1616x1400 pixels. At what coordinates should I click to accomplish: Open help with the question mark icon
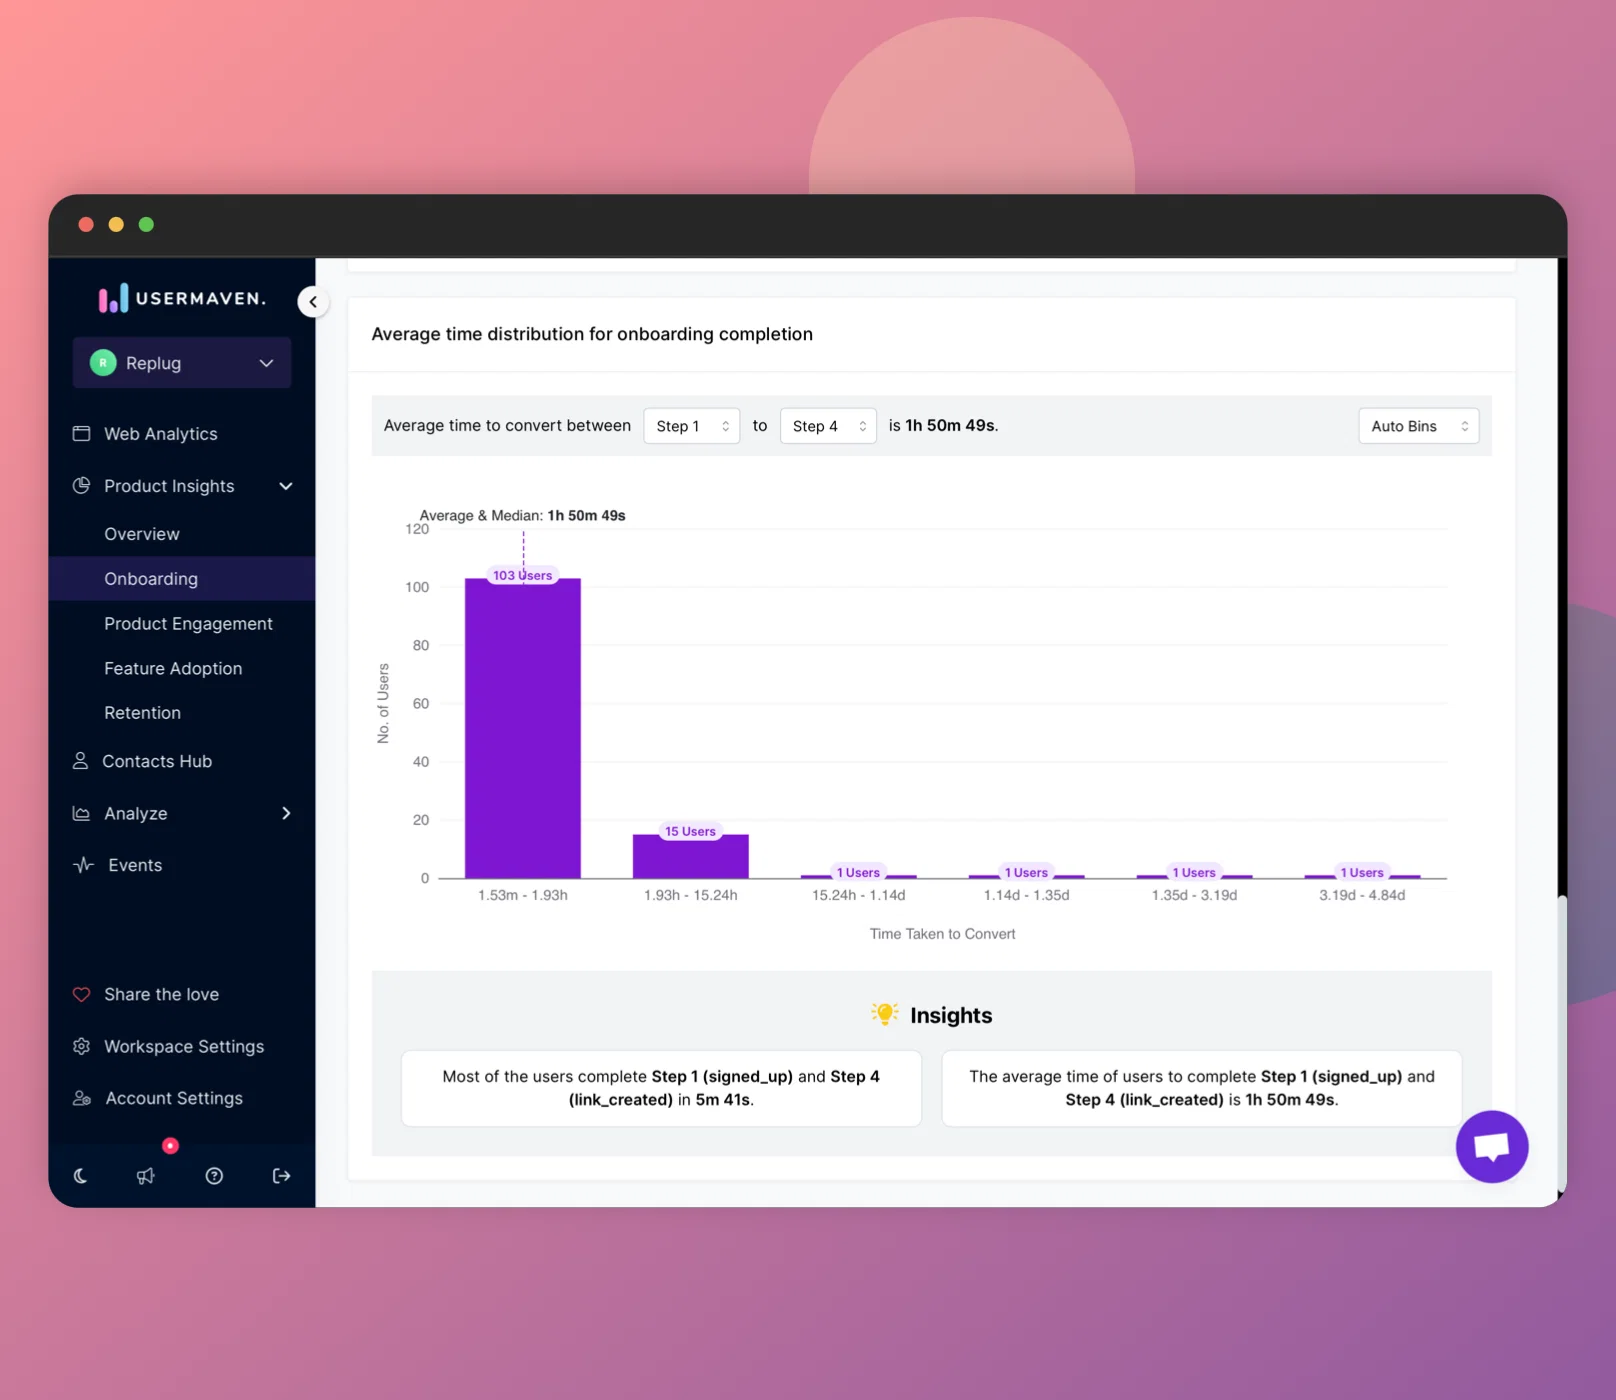point(214,1176)
